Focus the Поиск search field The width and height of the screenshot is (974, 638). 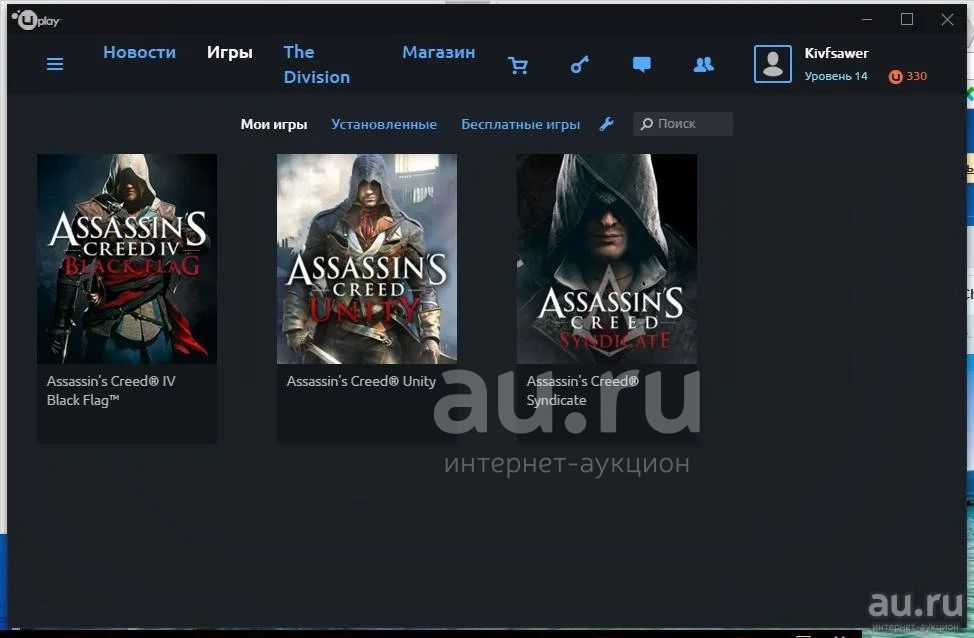click(683, 124)
